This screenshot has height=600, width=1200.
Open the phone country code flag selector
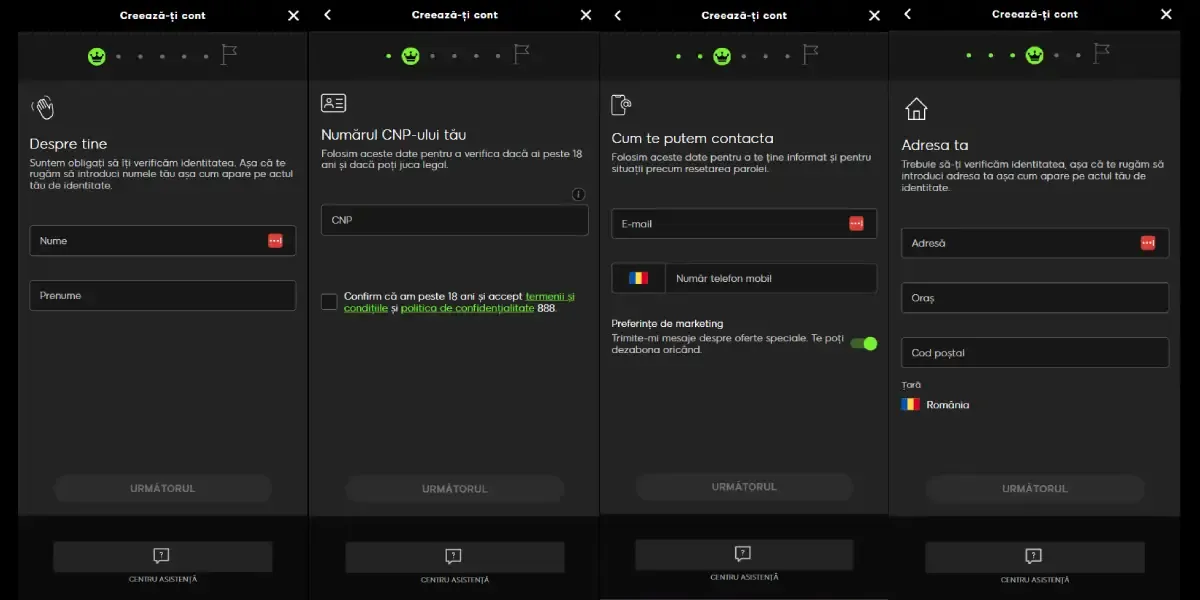638,278
